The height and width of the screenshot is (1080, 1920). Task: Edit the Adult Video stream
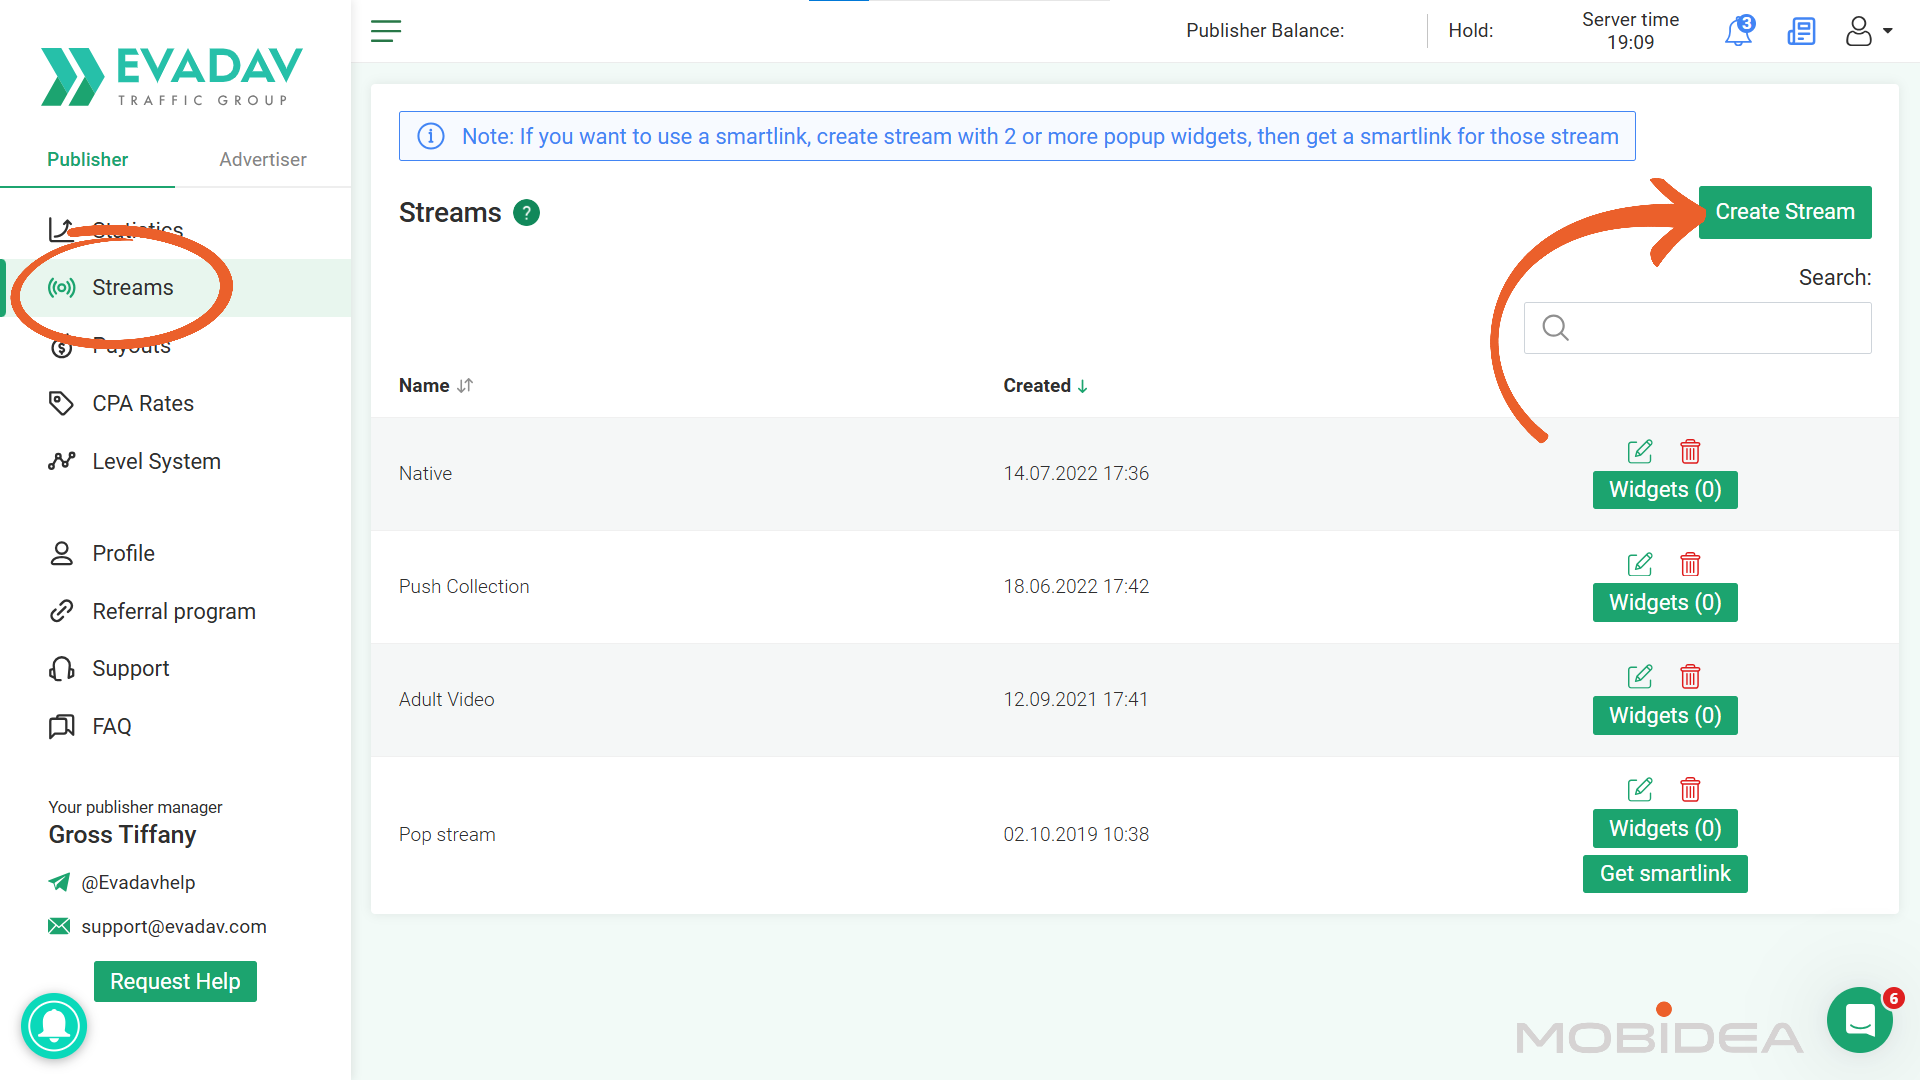pos(1640,676)
